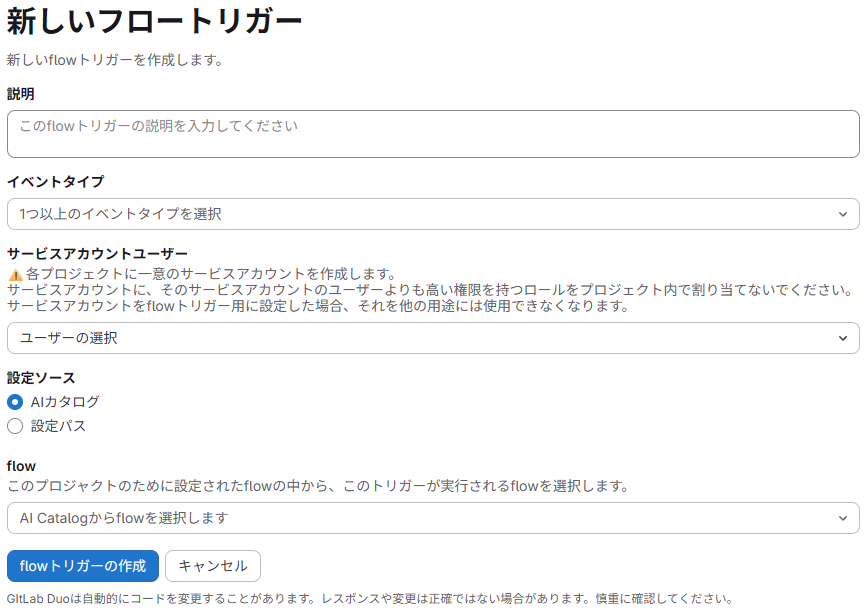Select the 設定パス radio option
This screenshot has height=614, width=867.
click(15, 426)
